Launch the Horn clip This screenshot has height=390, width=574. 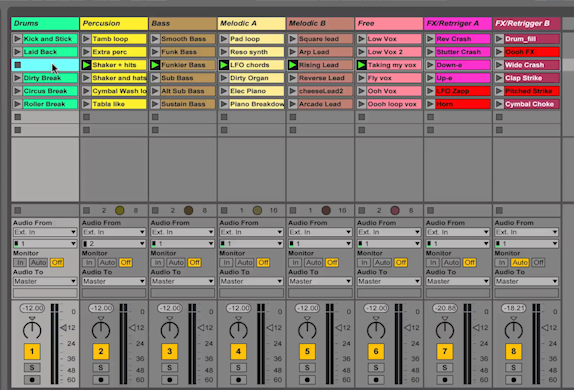(x=430, y=104)
